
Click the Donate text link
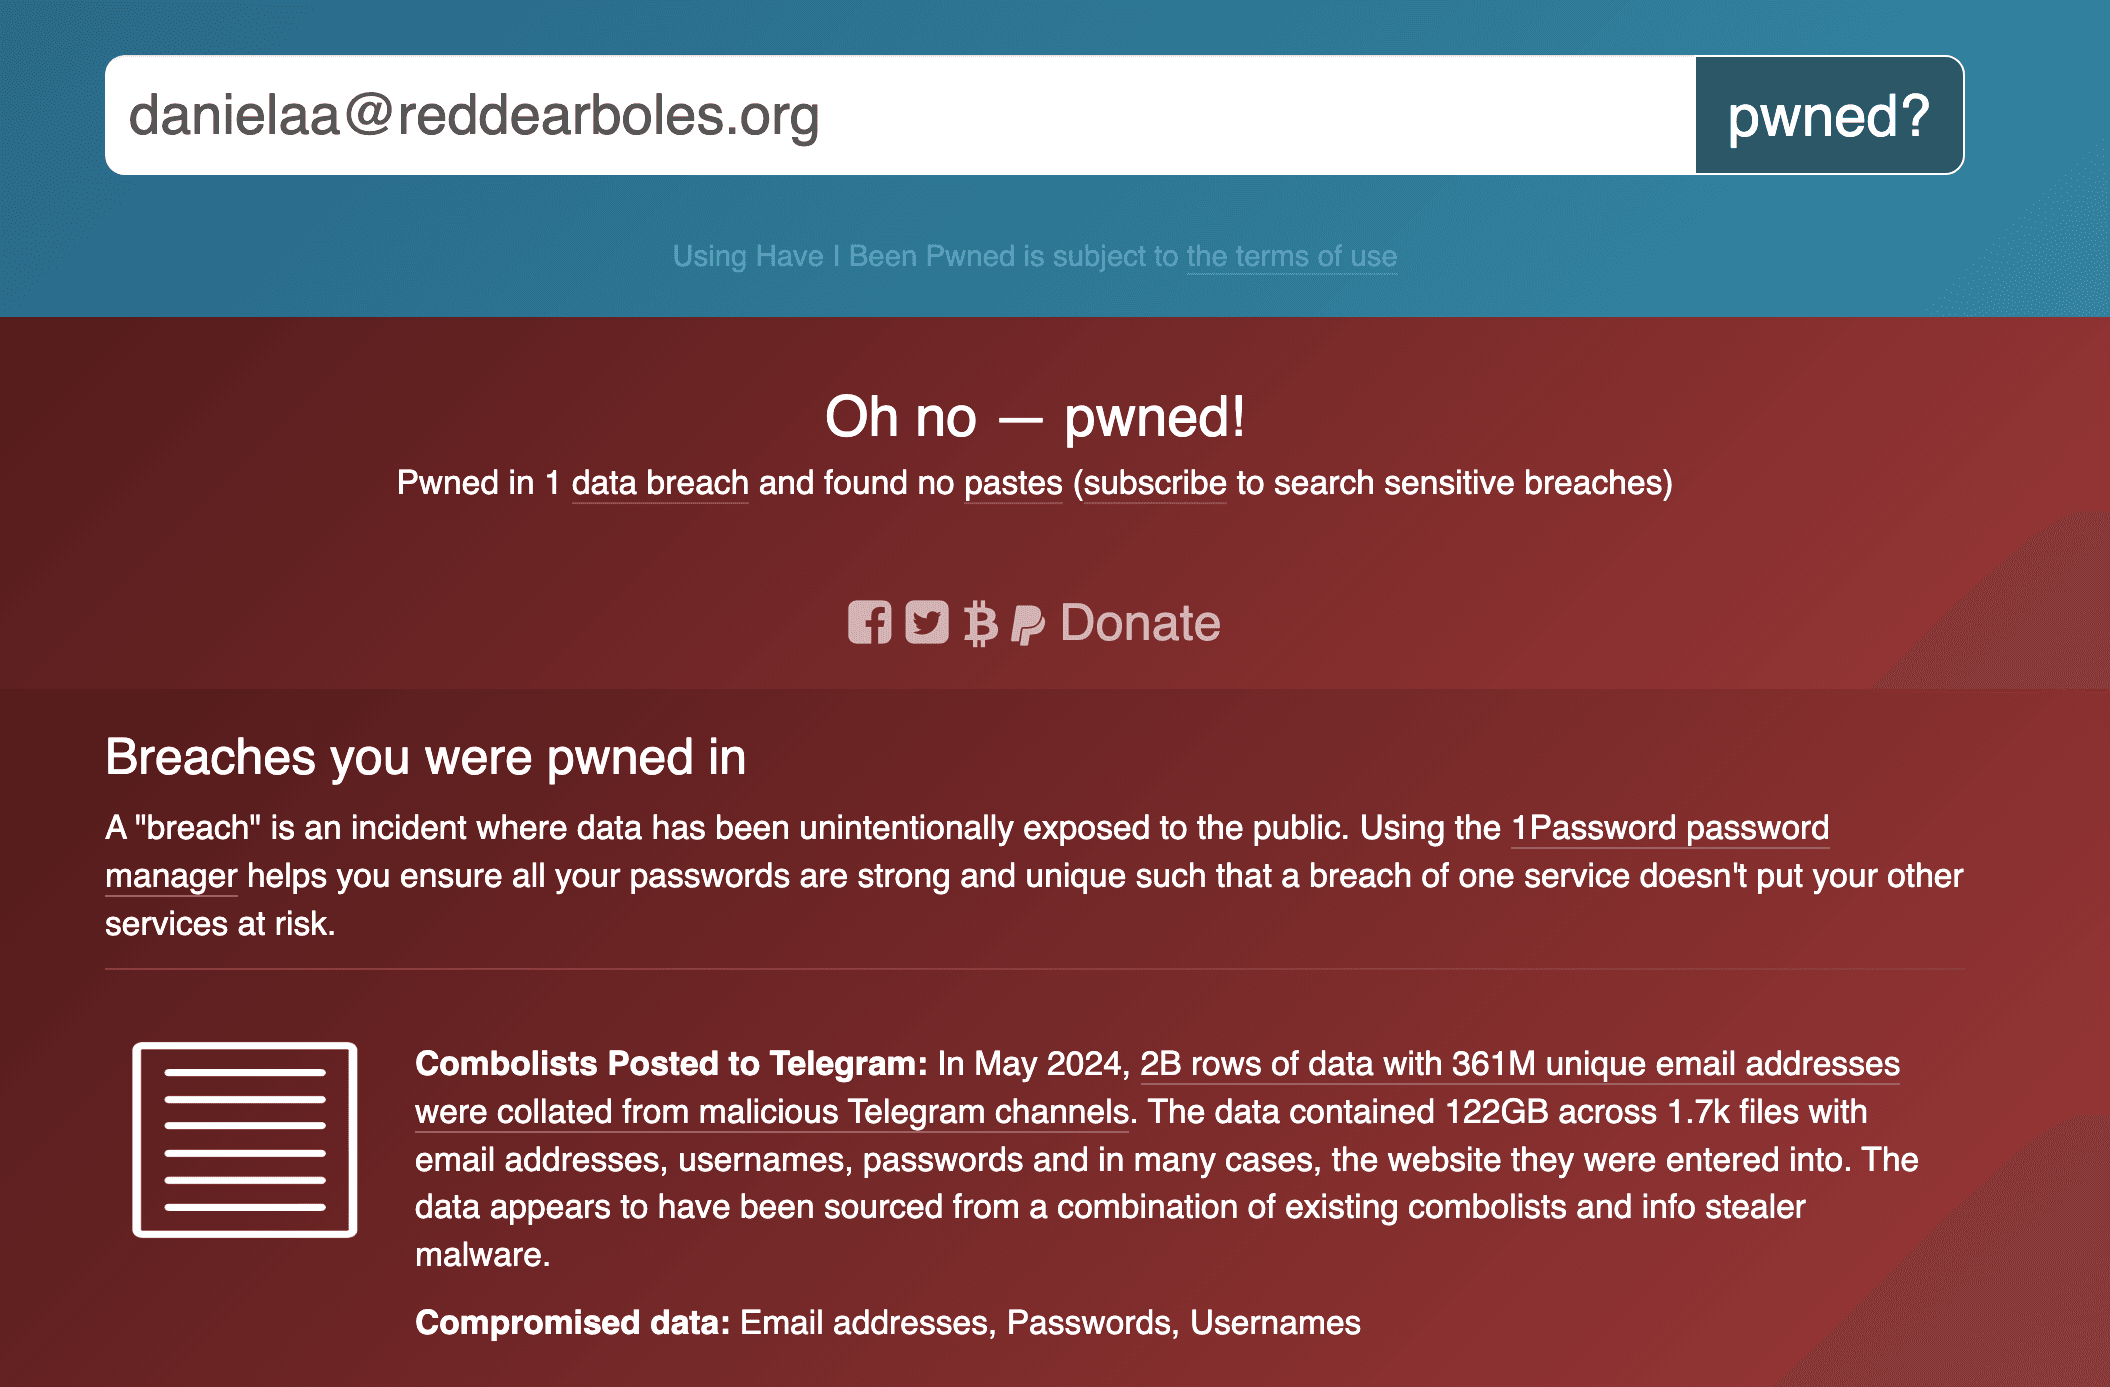tap(1140, 623)
